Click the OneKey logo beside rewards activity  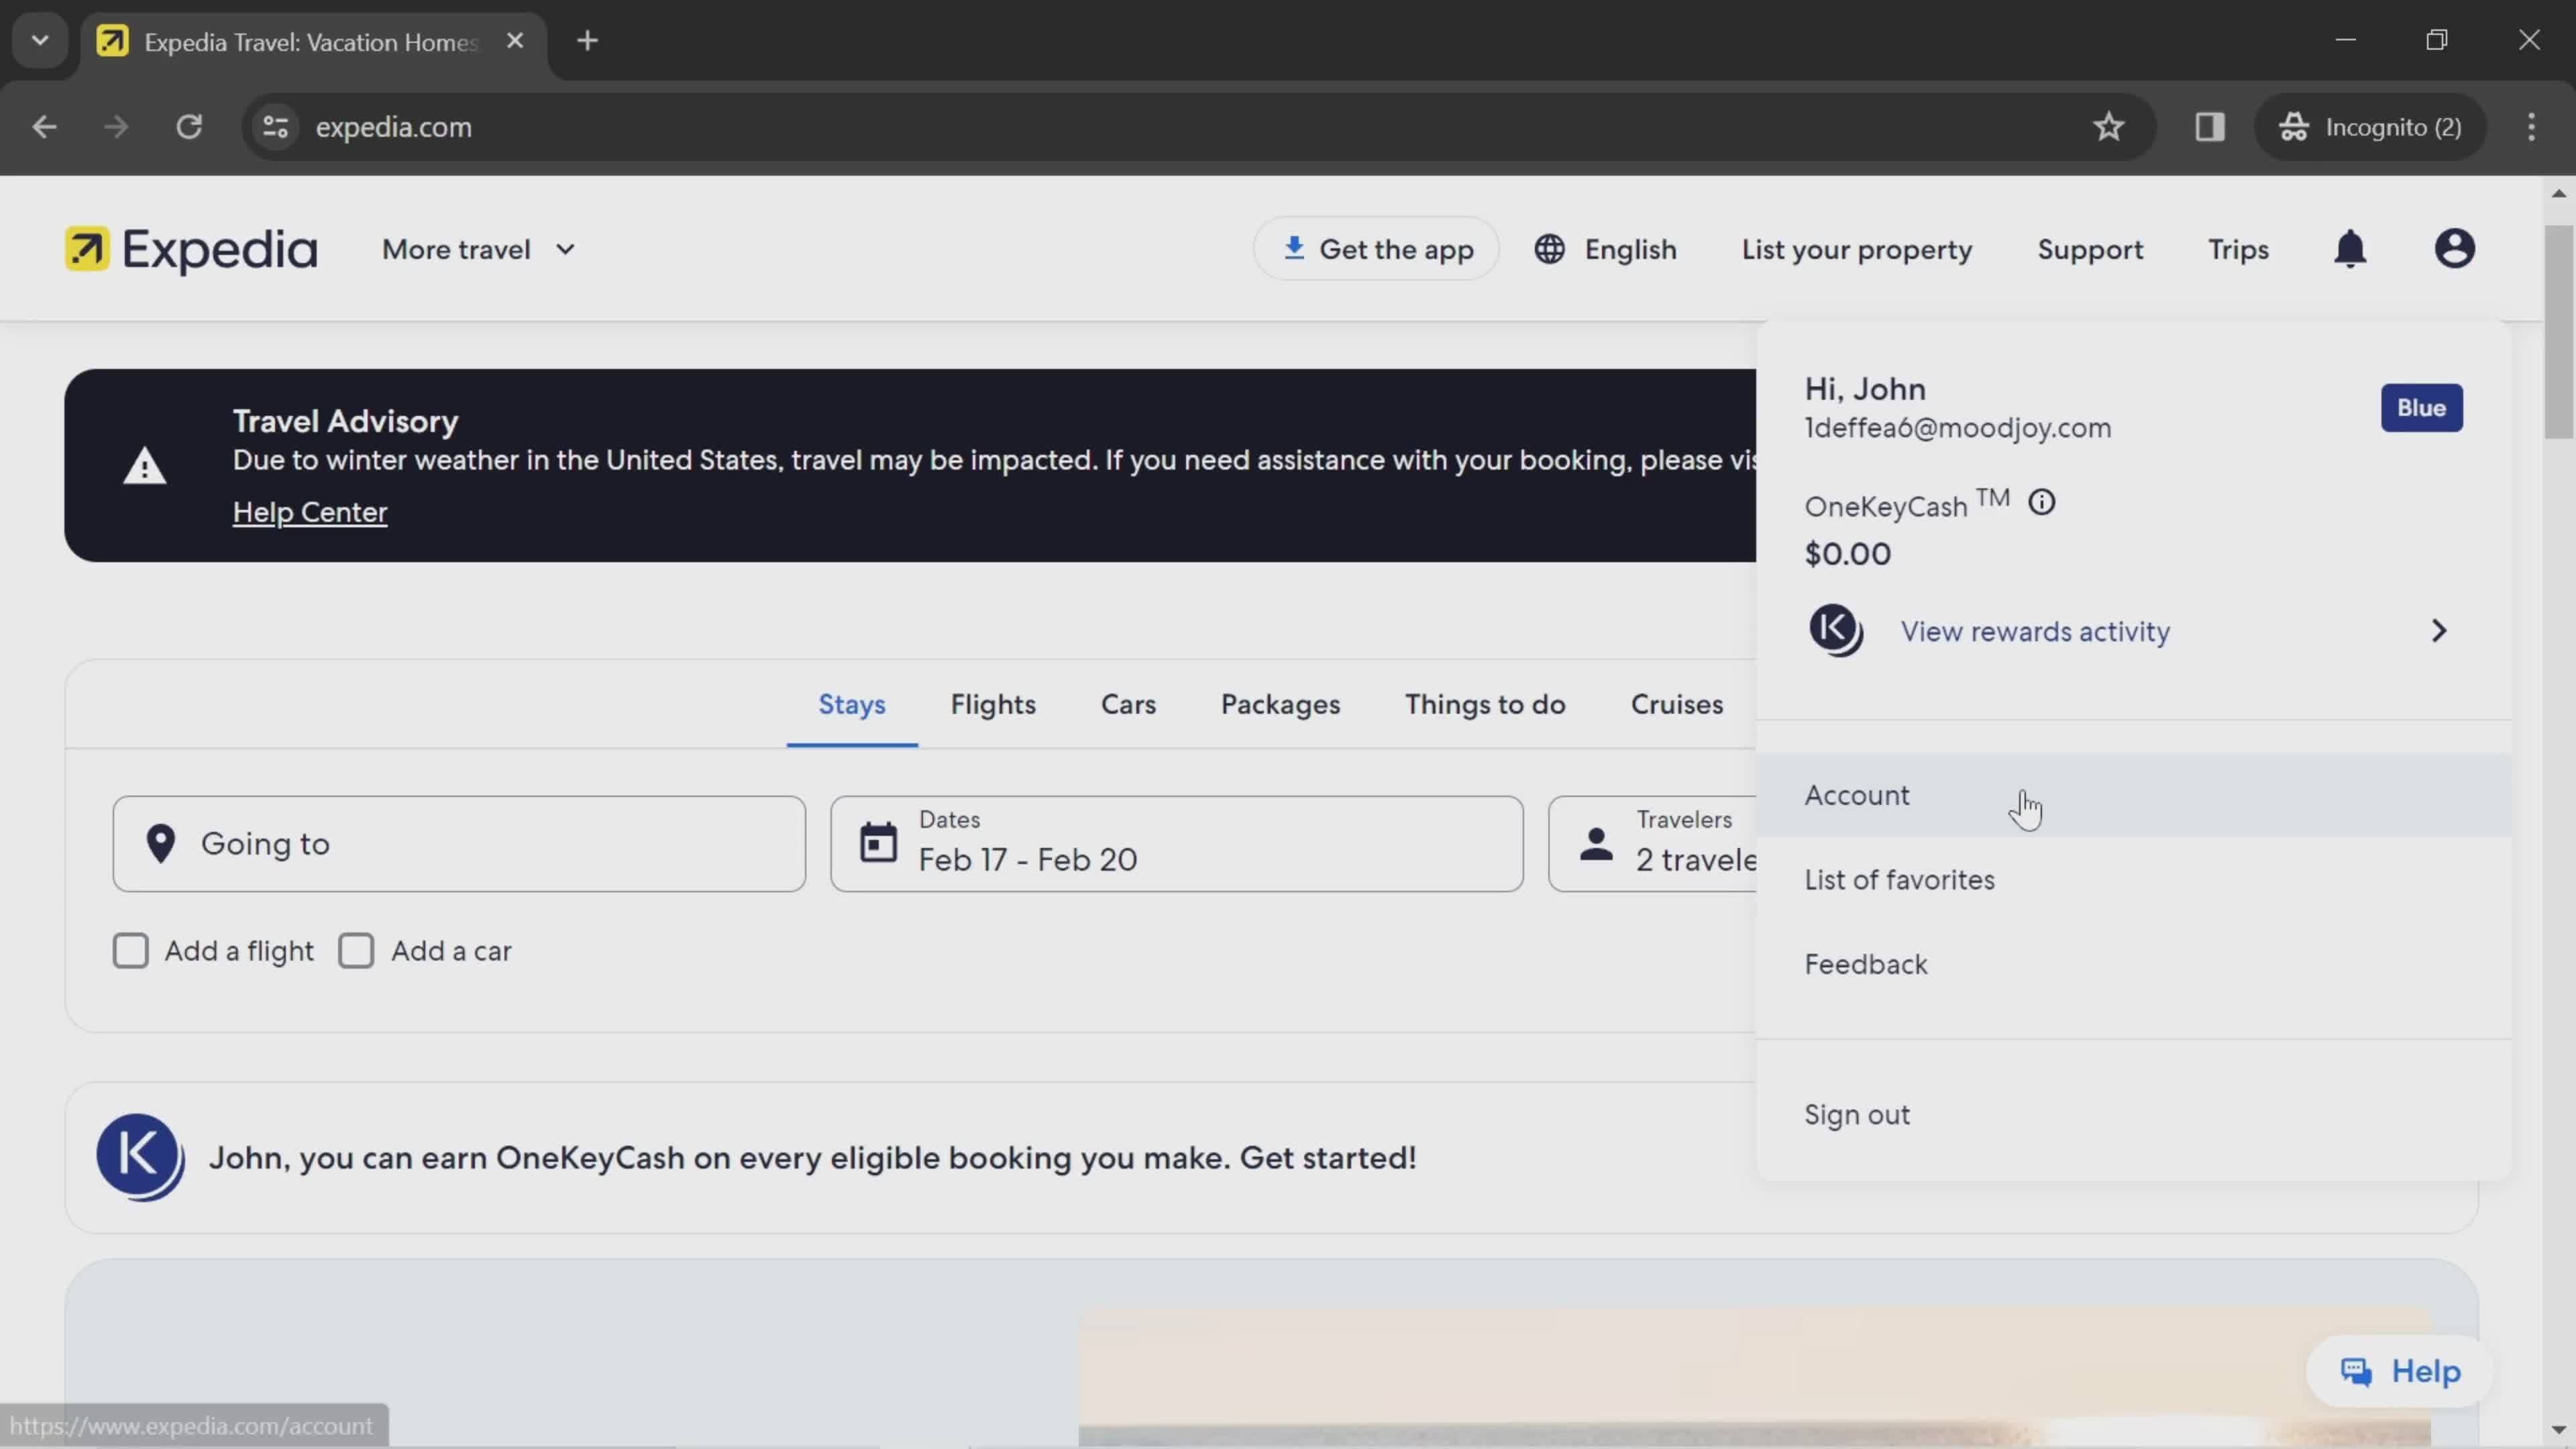coord(1836,631)
